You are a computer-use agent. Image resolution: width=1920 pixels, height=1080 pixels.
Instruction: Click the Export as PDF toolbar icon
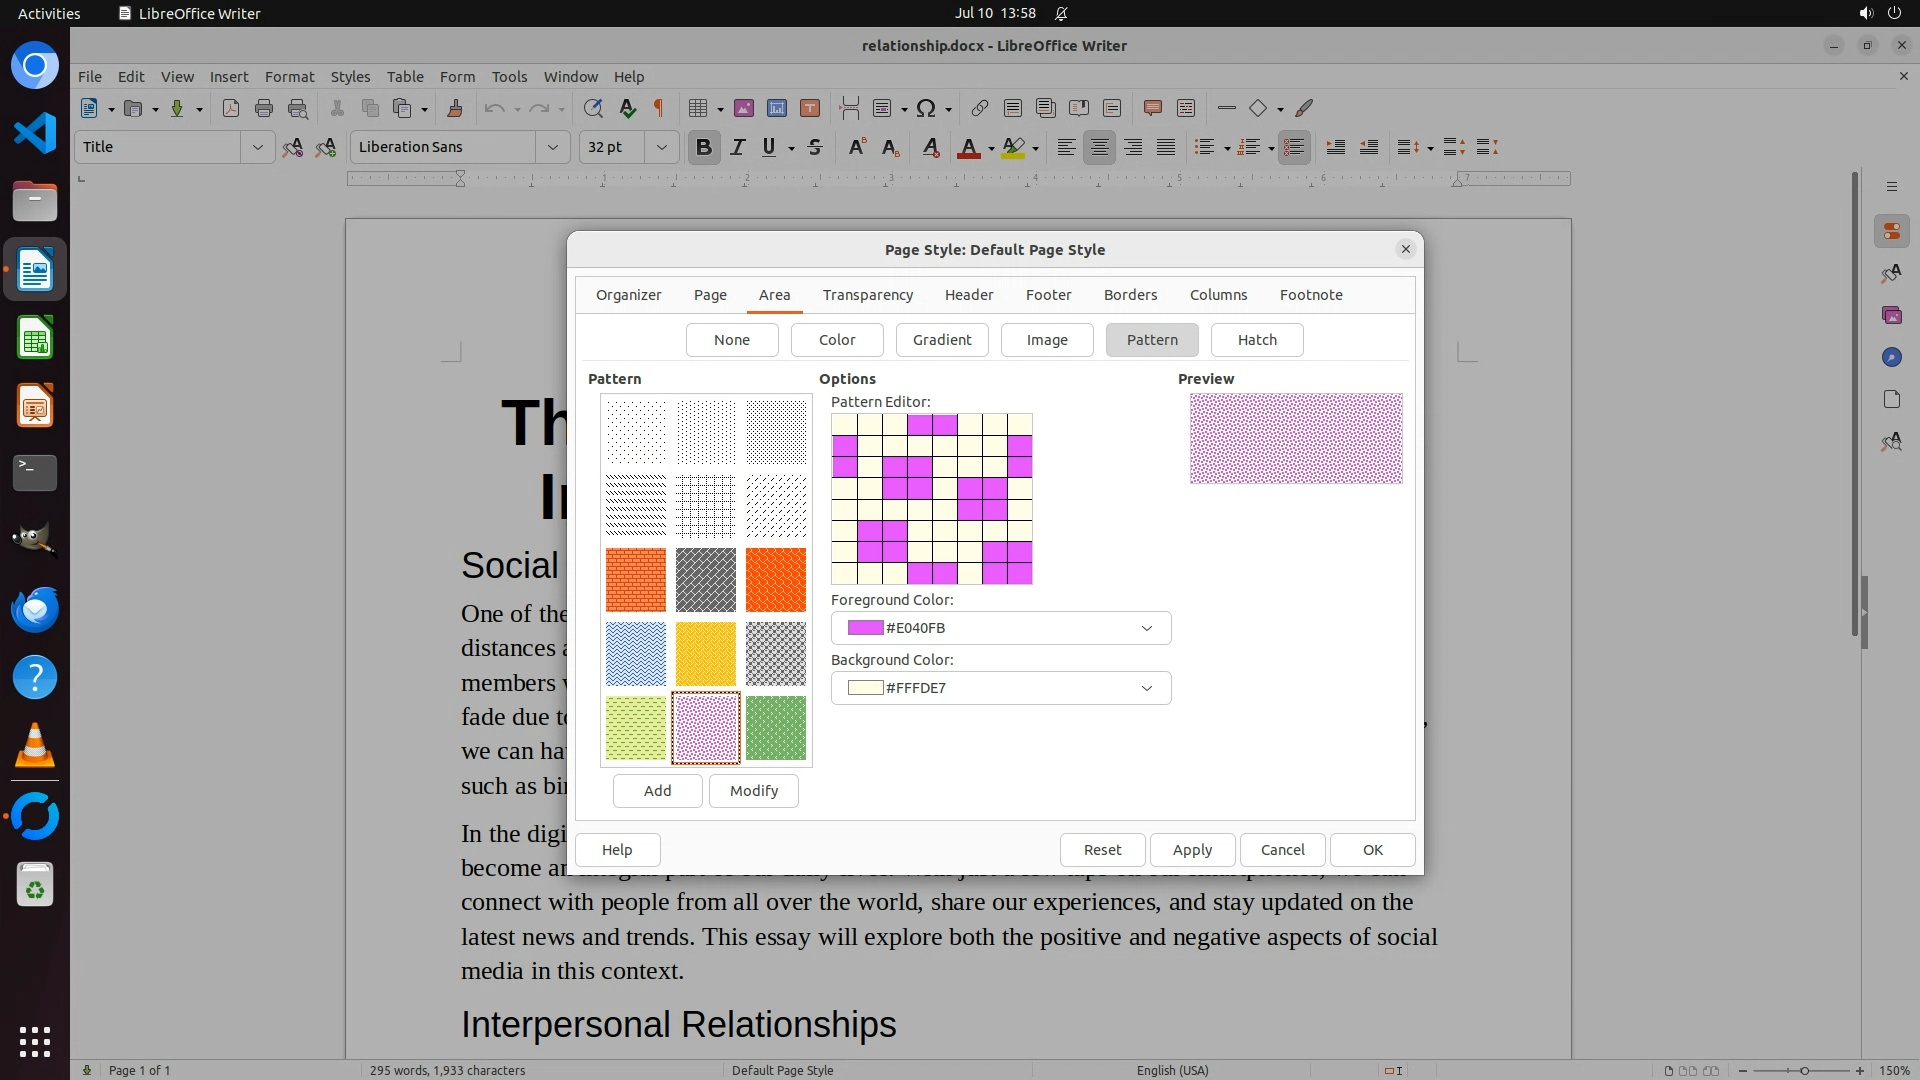point(231,108)
